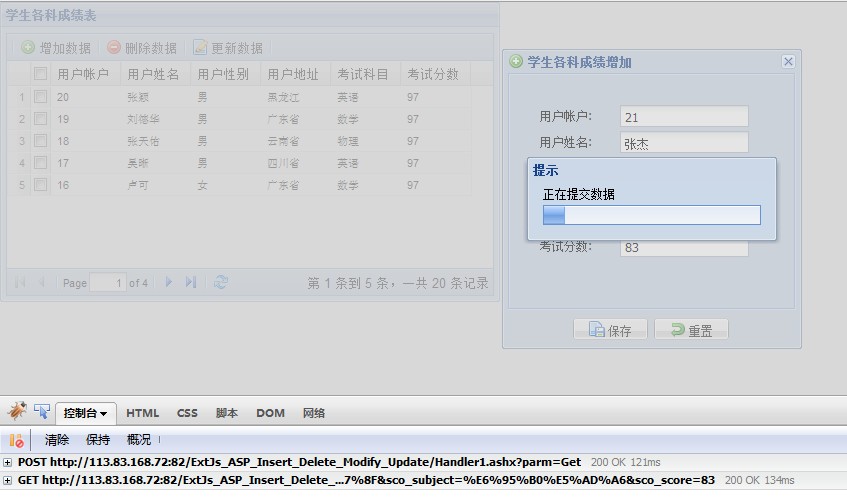
Task: Sort by 考试科目 column header
Action: pyautogui.click(x=366, y=74)
